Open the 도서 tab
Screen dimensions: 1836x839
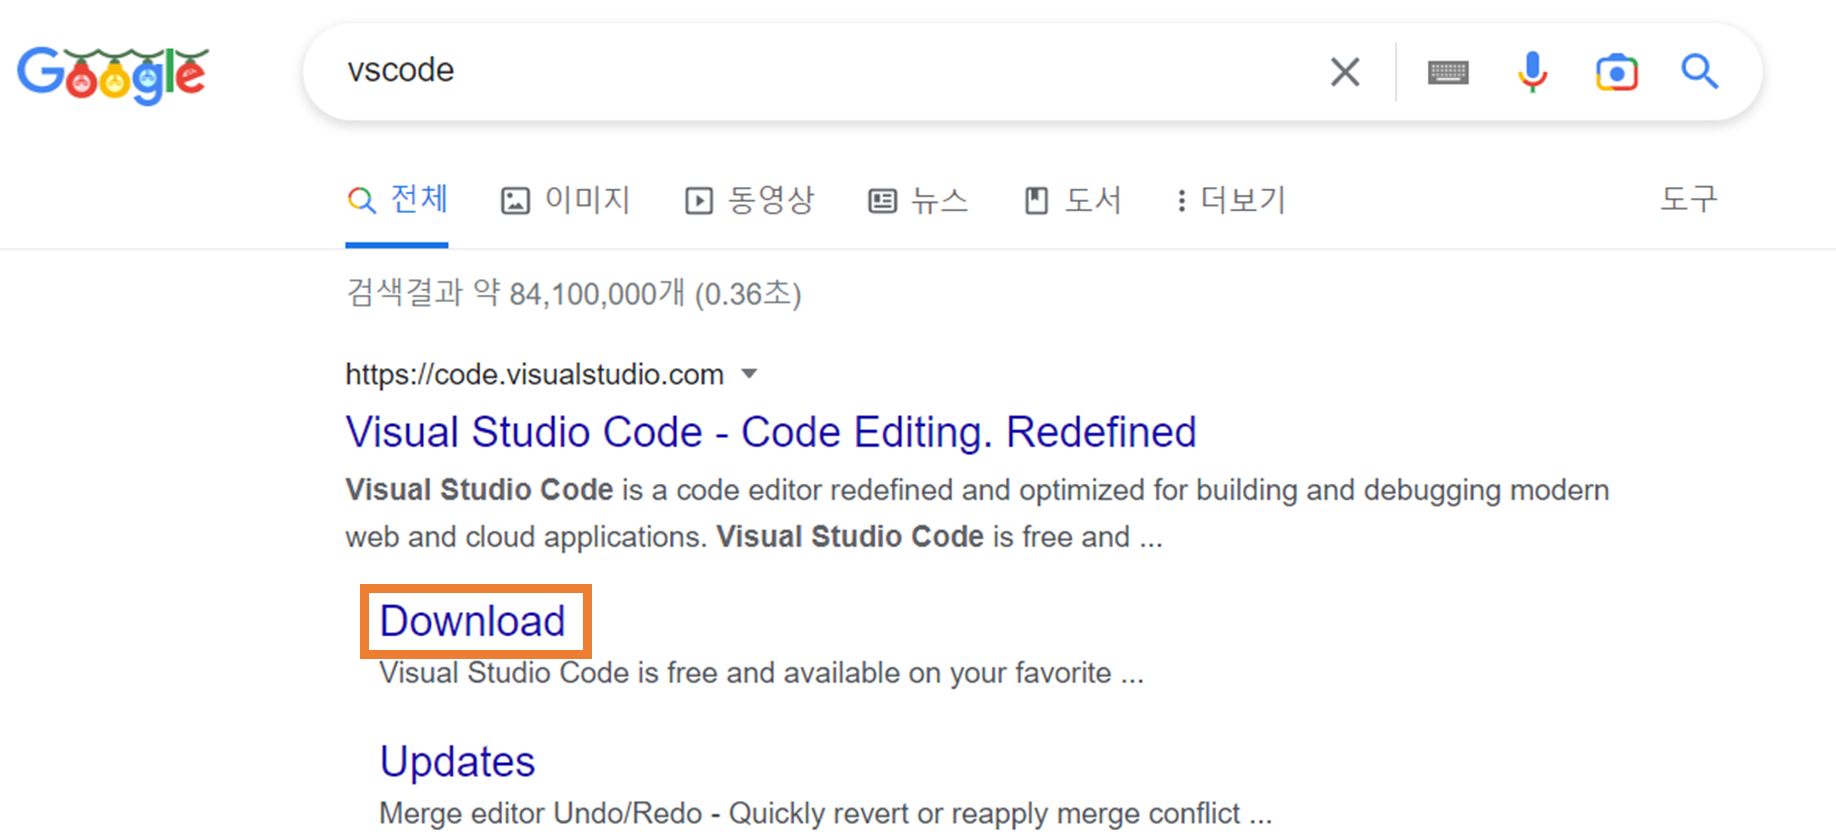(1073, 200)
